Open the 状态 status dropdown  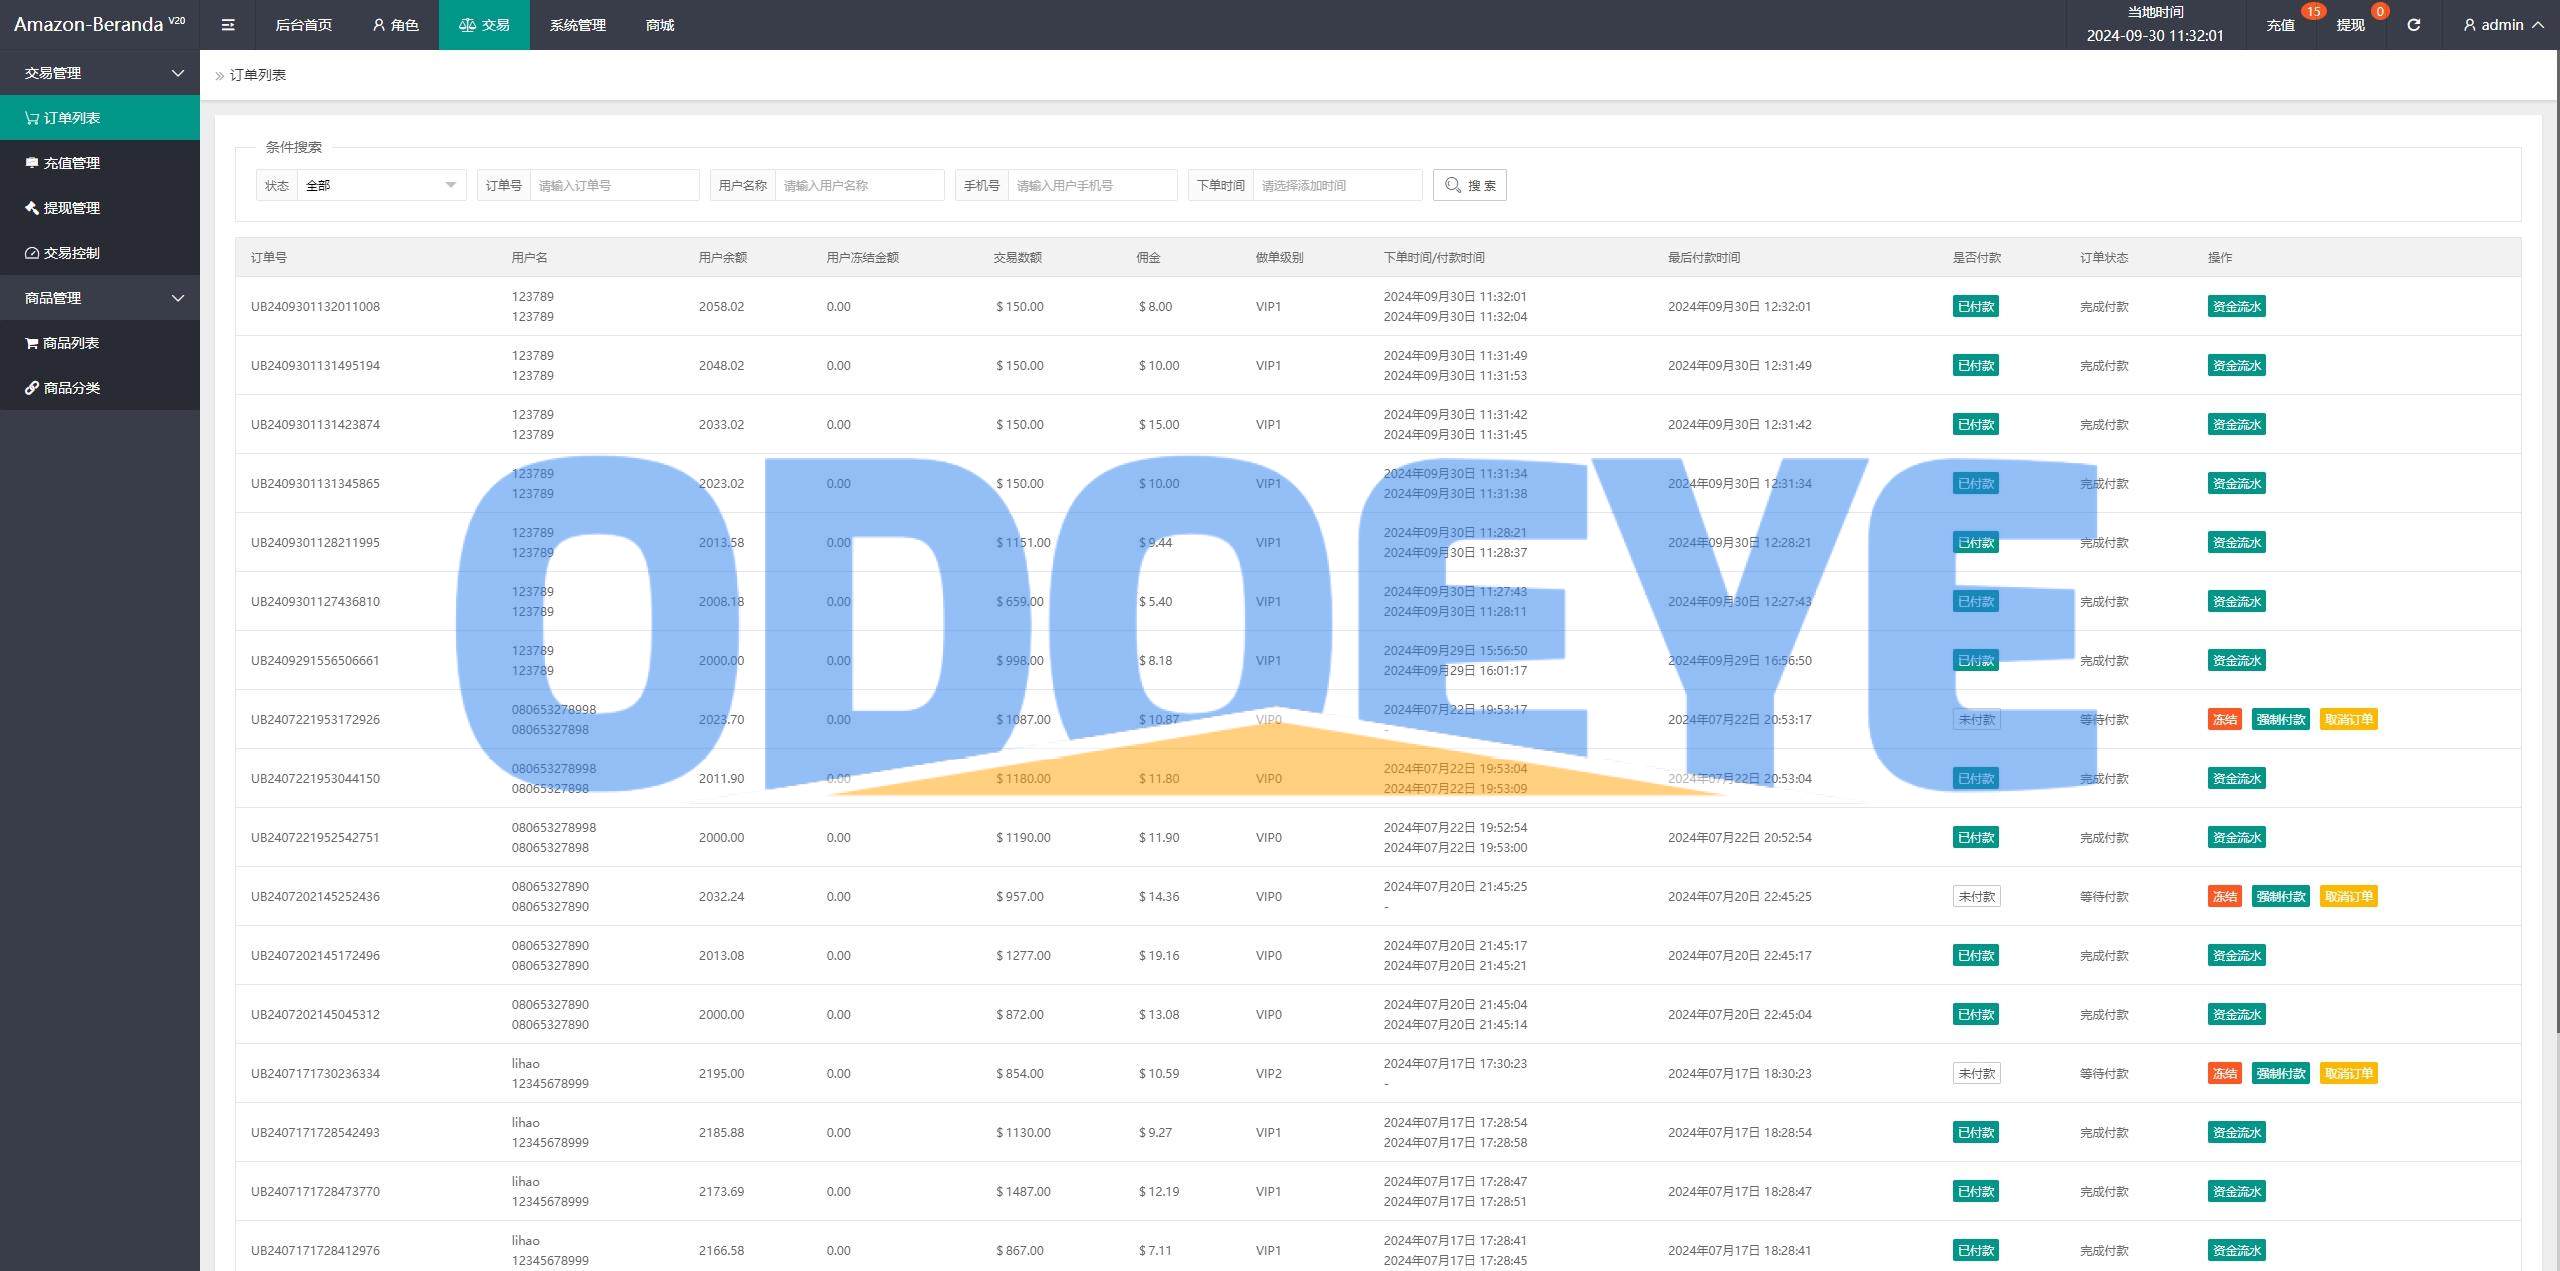pyautogui.click(x=381, y=185)
